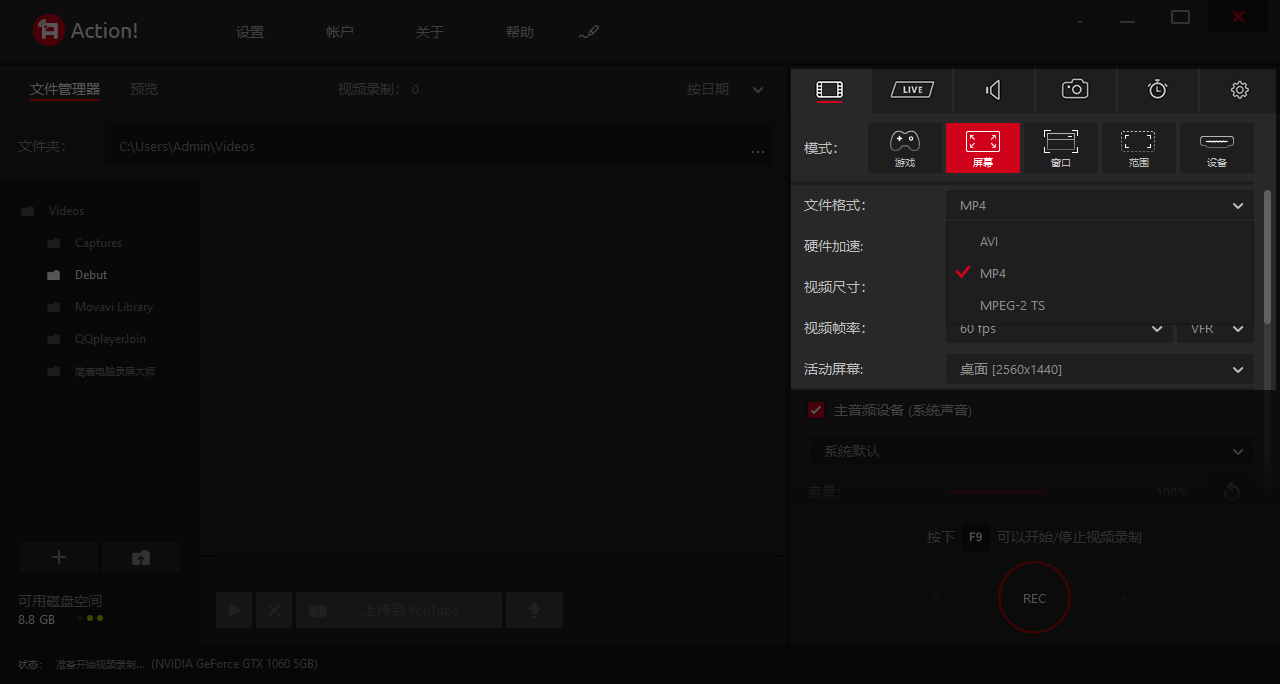Screen dimensions: 1280x684
Task: Open the 活动屏幕 active screen dropdown
Action: pyautogui.click(x=1099, y=369)
